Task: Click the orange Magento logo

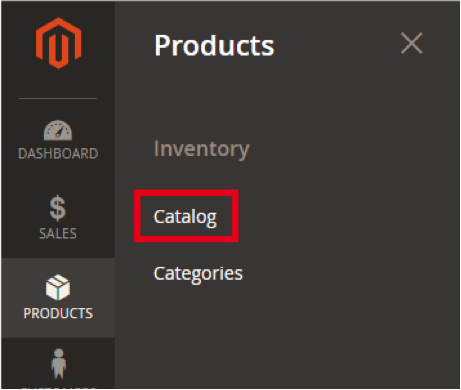Action: coord(58,43)
